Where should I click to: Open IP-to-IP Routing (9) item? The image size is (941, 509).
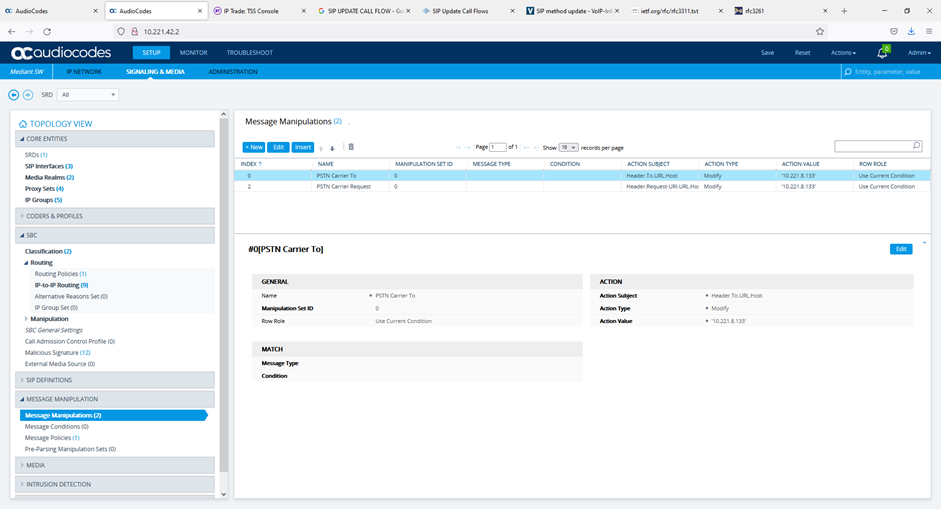click(x=61, y=285)
